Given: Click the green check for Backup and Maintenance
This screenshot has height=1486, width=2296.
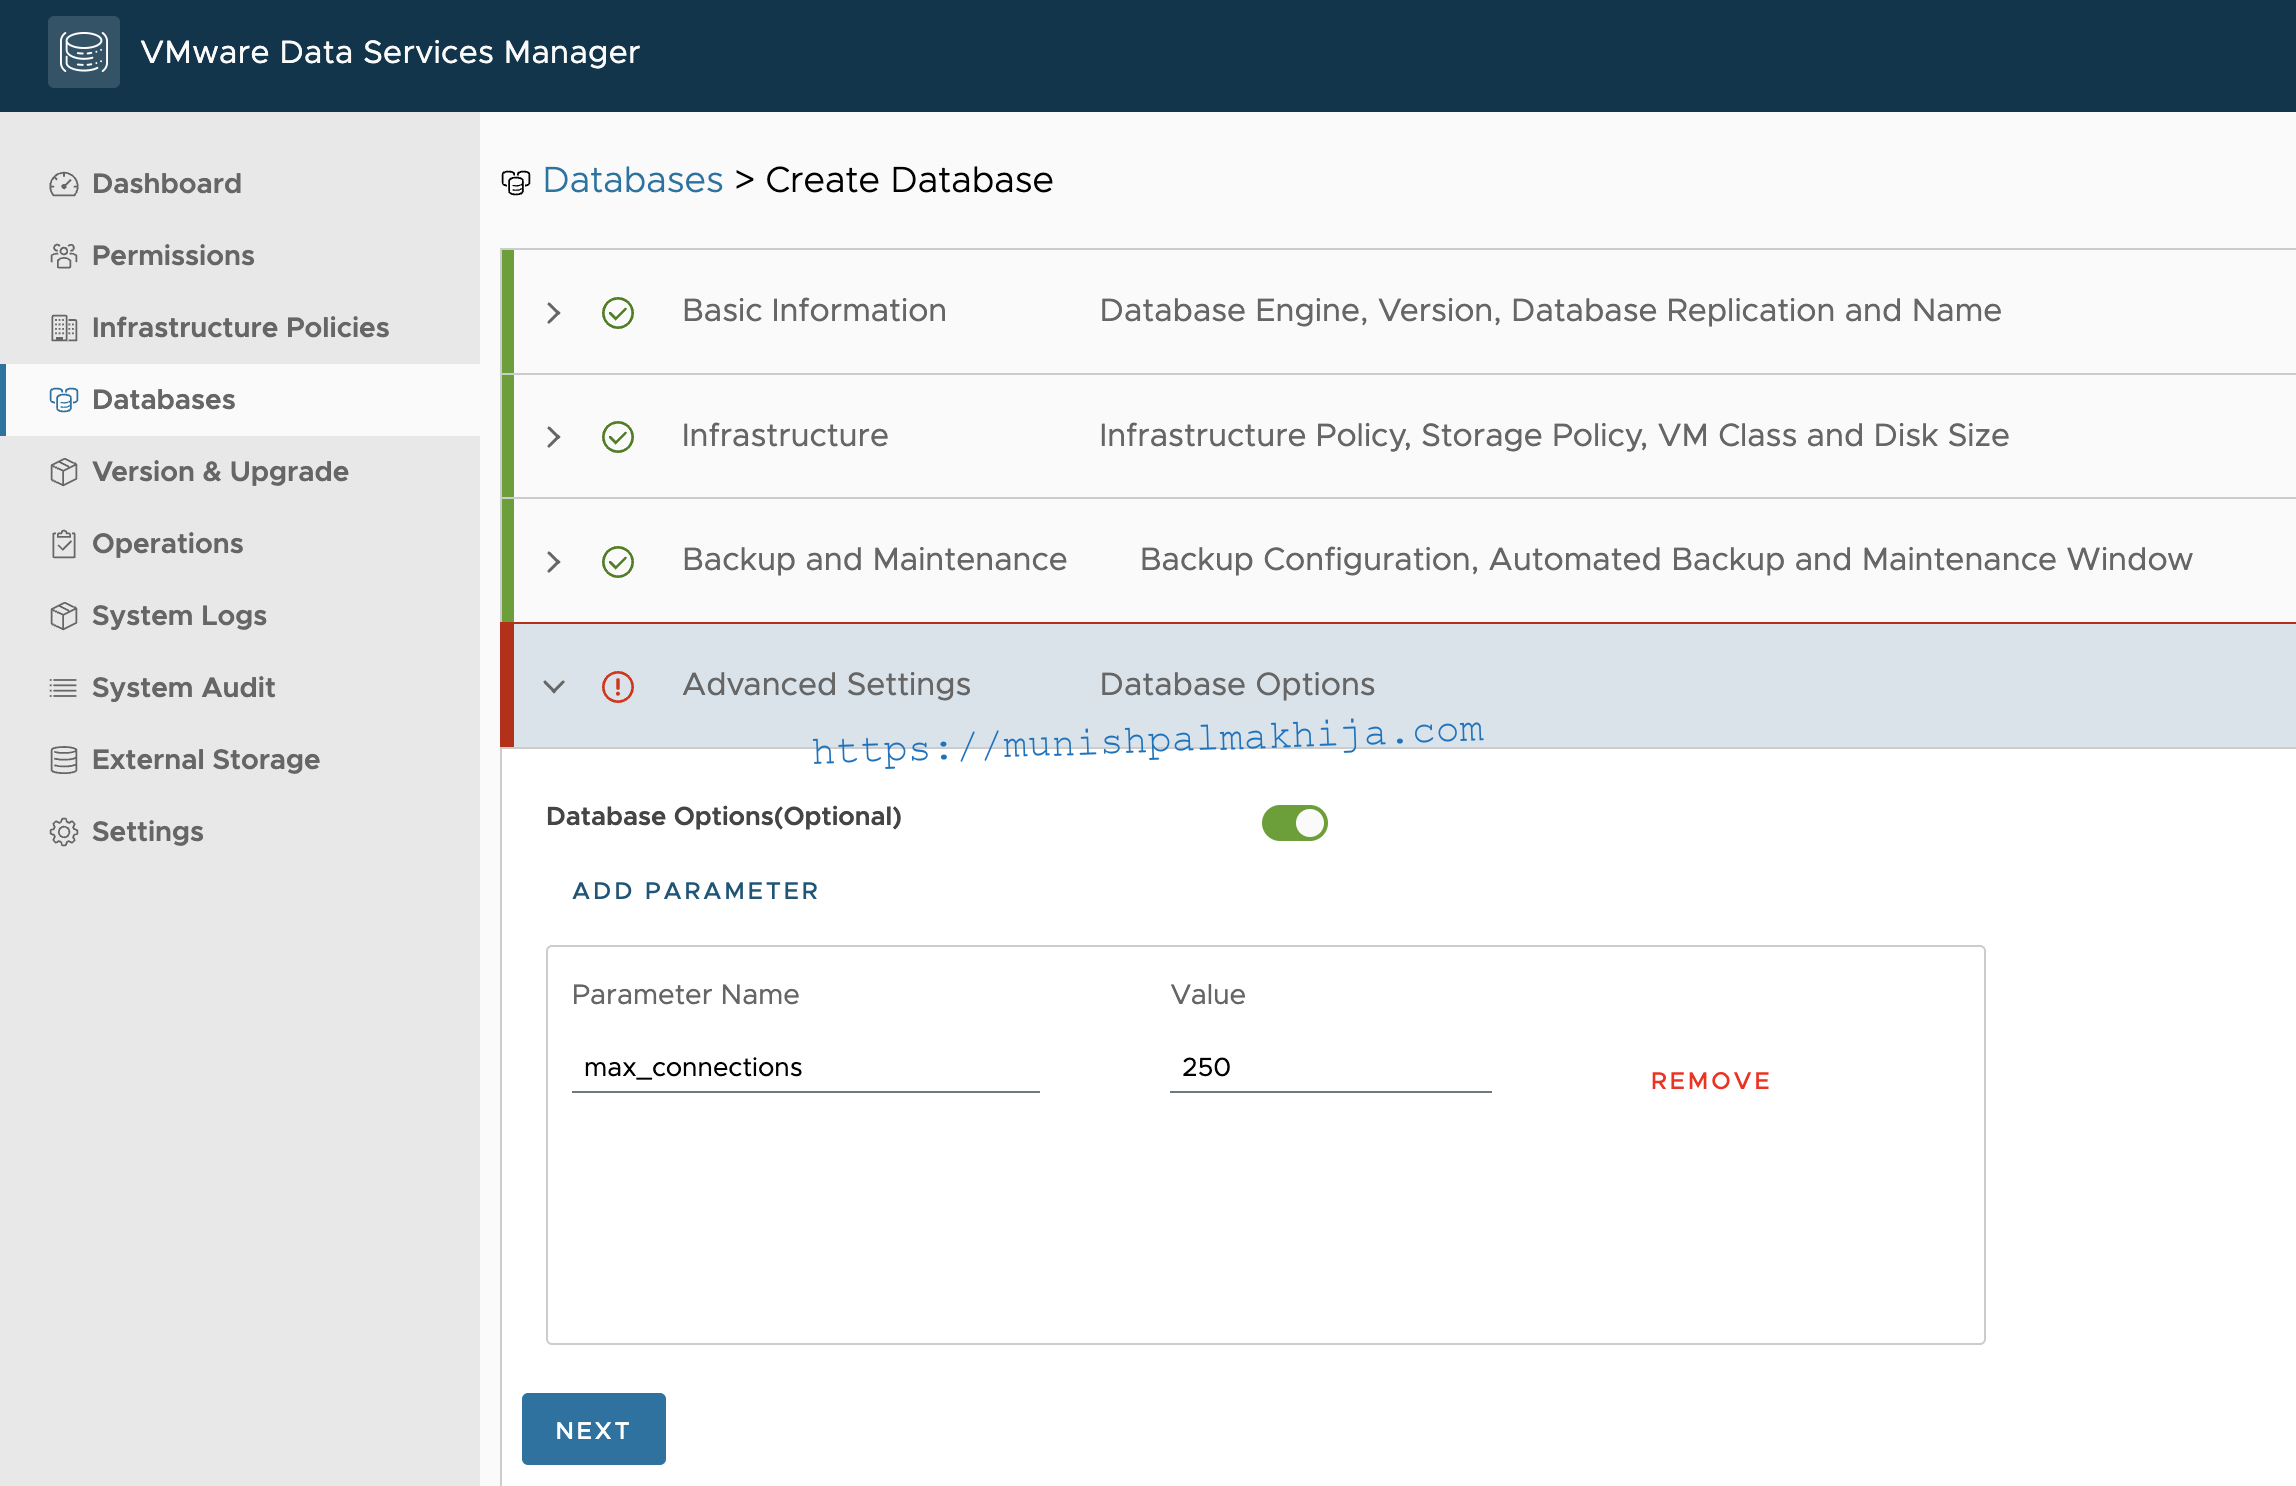Looking at the screenshot, I should pos(618,562).
